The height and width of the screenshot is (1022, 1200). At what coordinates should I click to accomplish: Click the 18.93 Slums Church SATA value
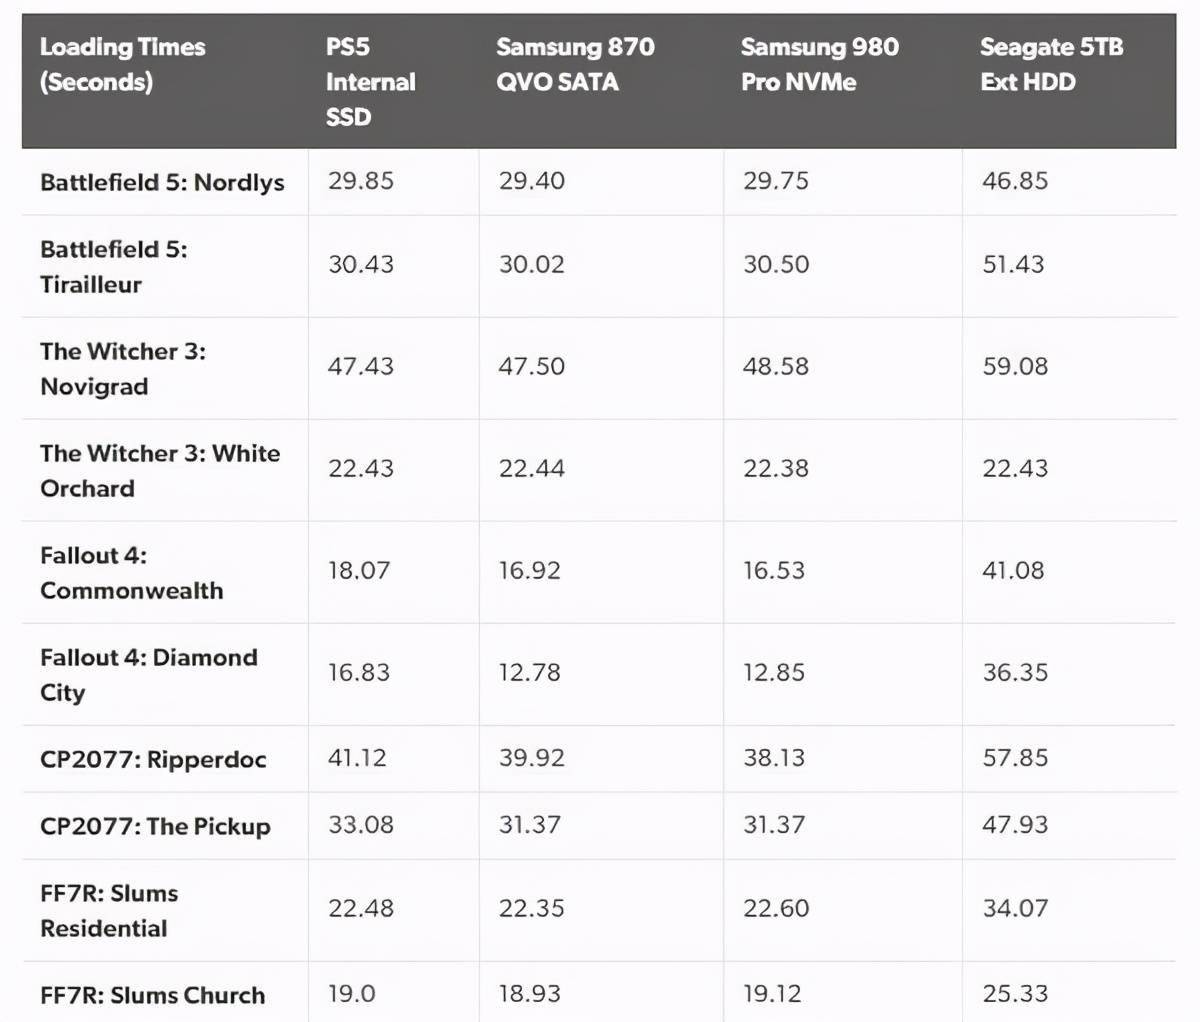coord(529,994)
